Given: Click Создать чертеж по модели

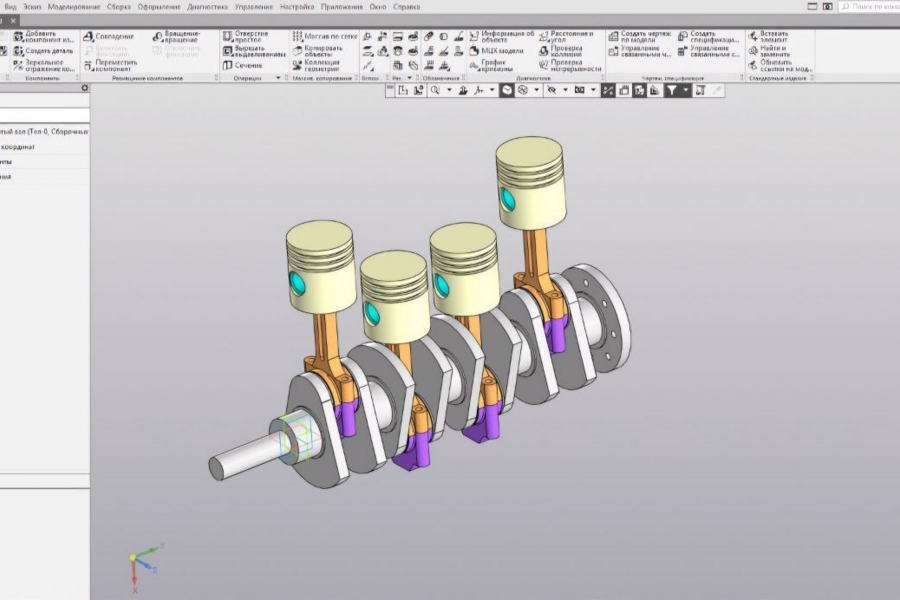Looking at the screenshot, I should pyautogui.click(x=639, y=37).
